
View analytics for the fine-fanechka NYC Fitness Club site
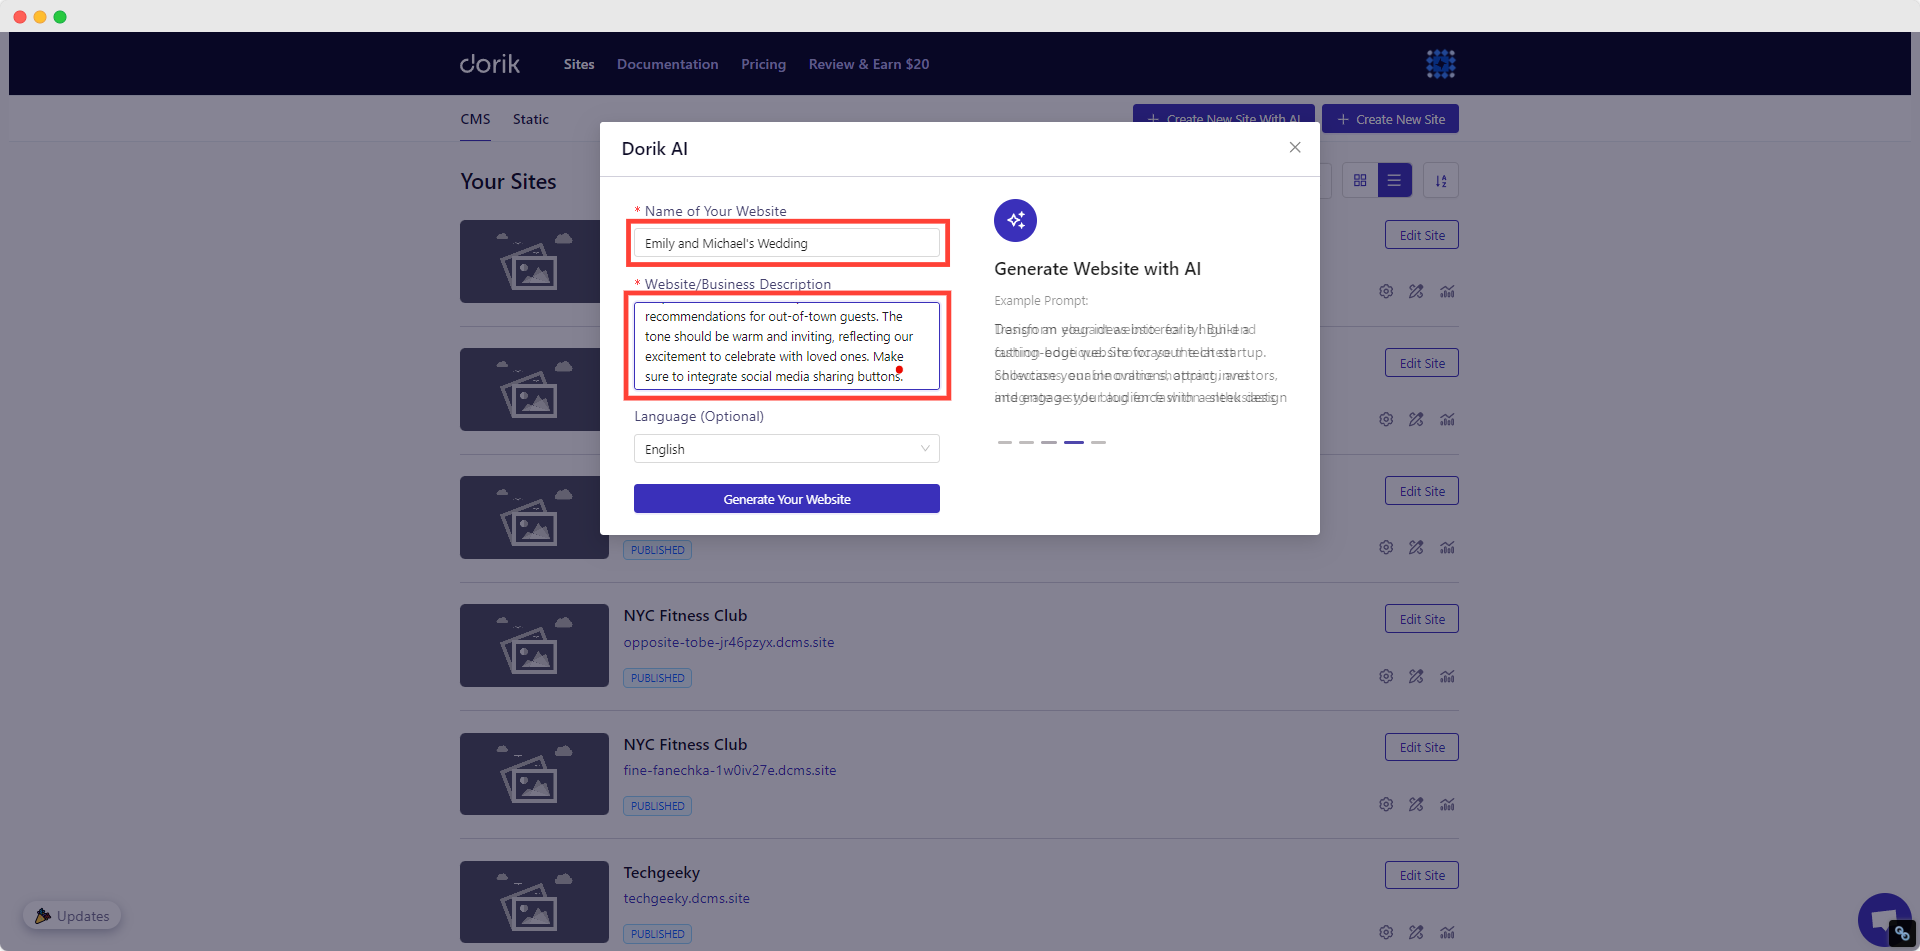pyautogui.click(x=1447, y=804)
